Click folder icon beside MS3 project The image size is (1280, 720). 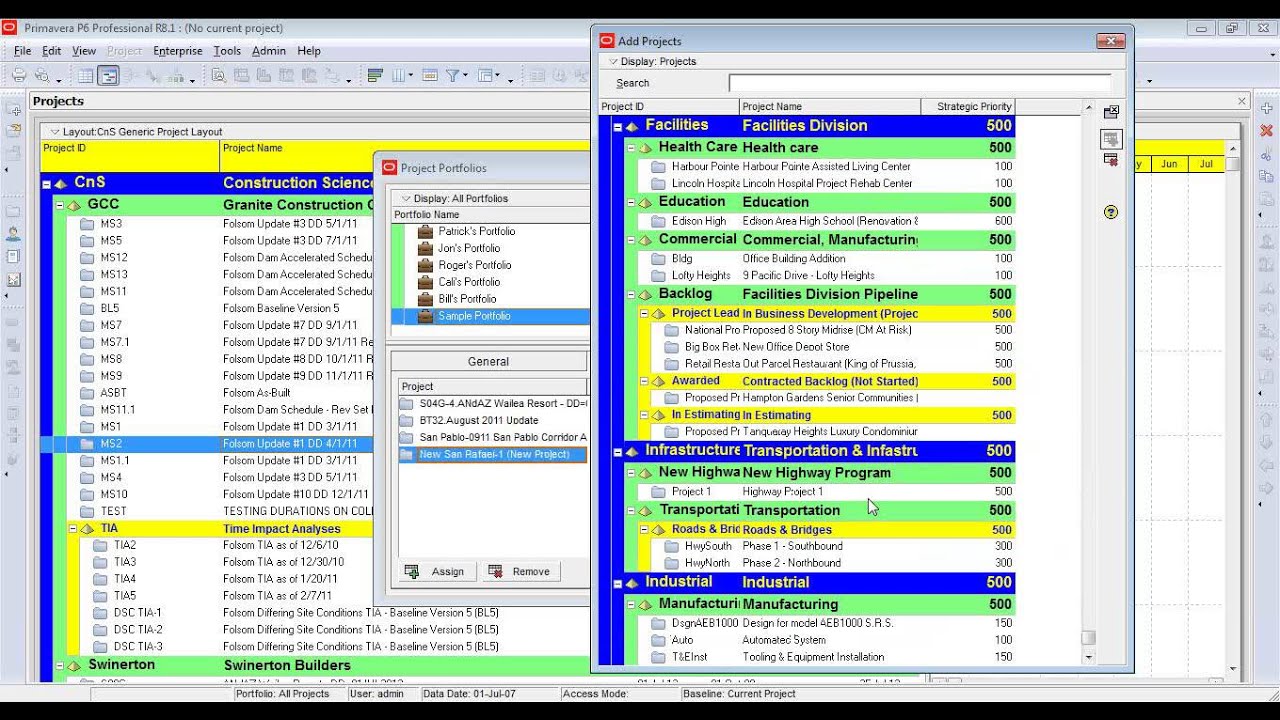[x=87, y=224]
